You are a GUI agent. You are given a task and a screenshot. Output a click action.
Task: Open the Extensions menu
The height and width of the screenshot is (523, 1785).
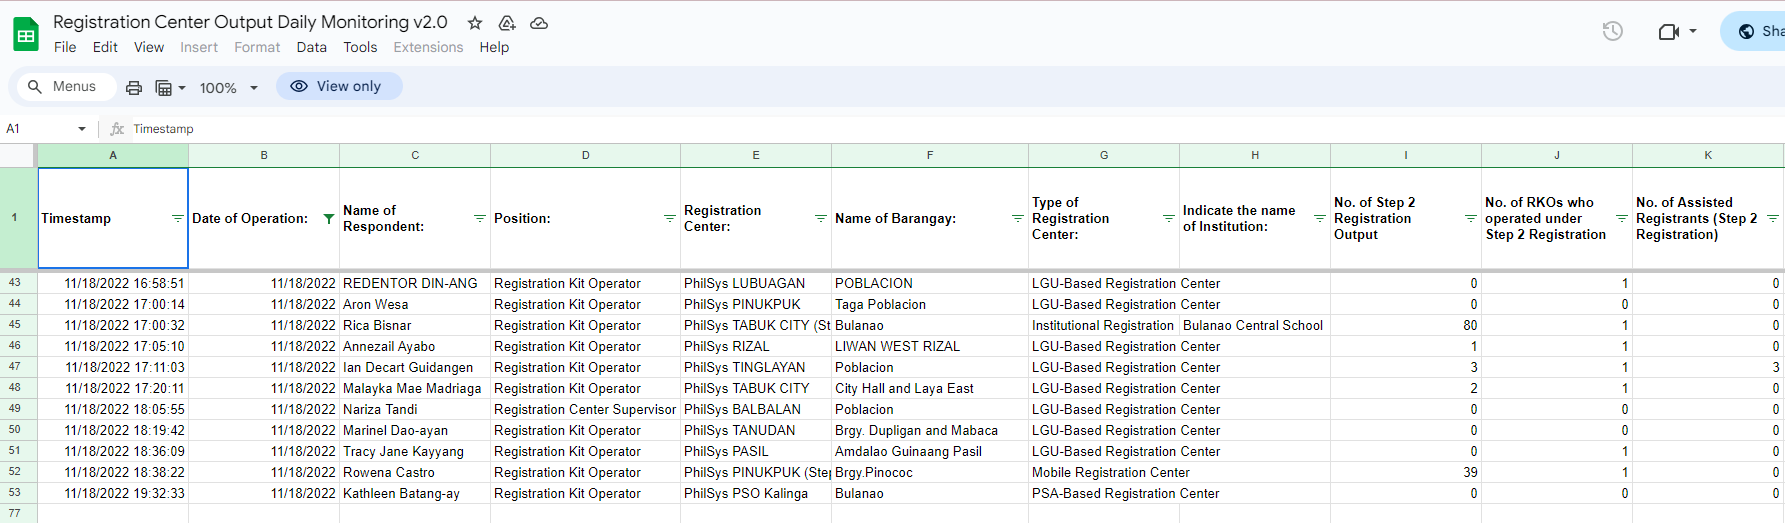pos(428,47)
